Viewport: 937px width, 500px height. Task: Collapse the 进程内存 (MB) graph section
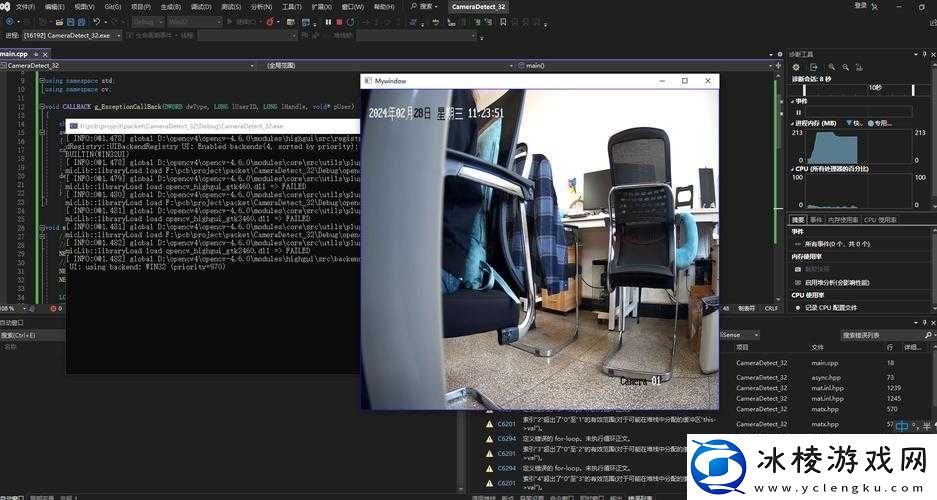tap(793, 124)
